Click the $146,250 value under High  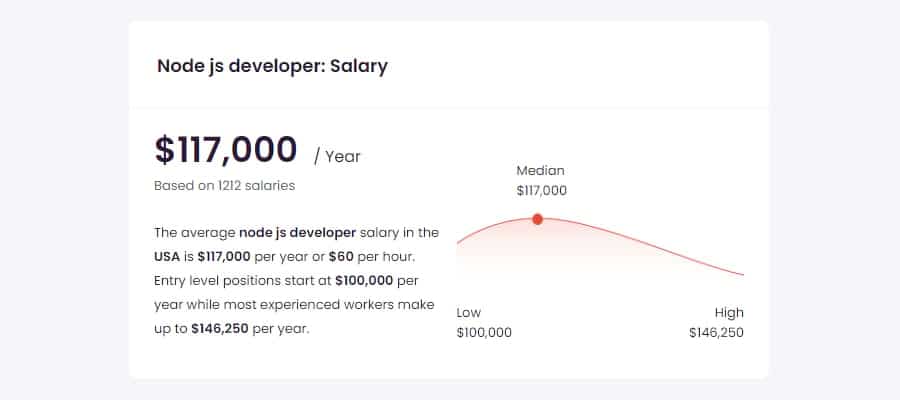coord(716,332)
